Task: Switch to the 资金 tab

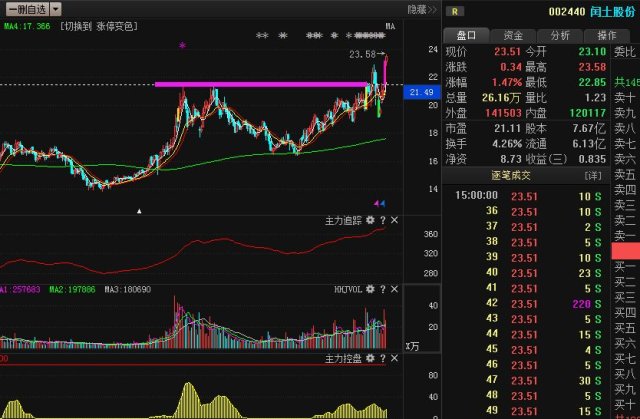Action: 513,35
